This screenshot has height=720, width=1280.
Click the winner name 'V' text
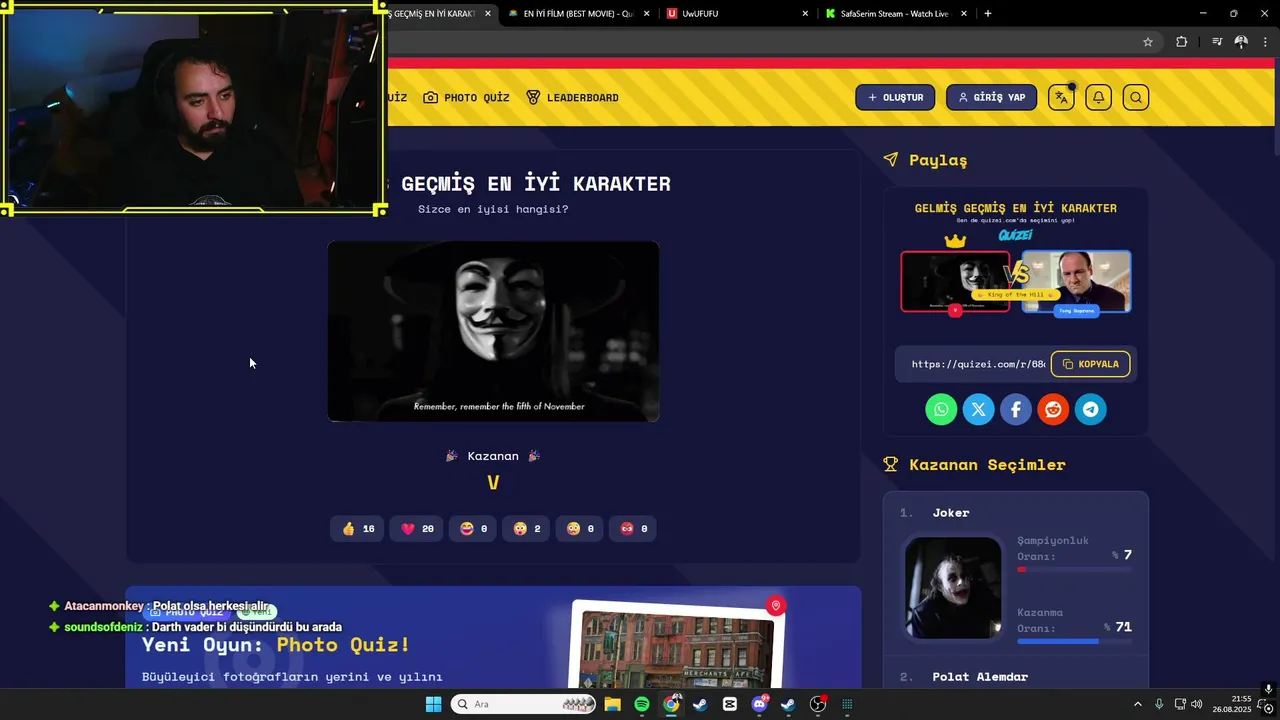point(493,483)
